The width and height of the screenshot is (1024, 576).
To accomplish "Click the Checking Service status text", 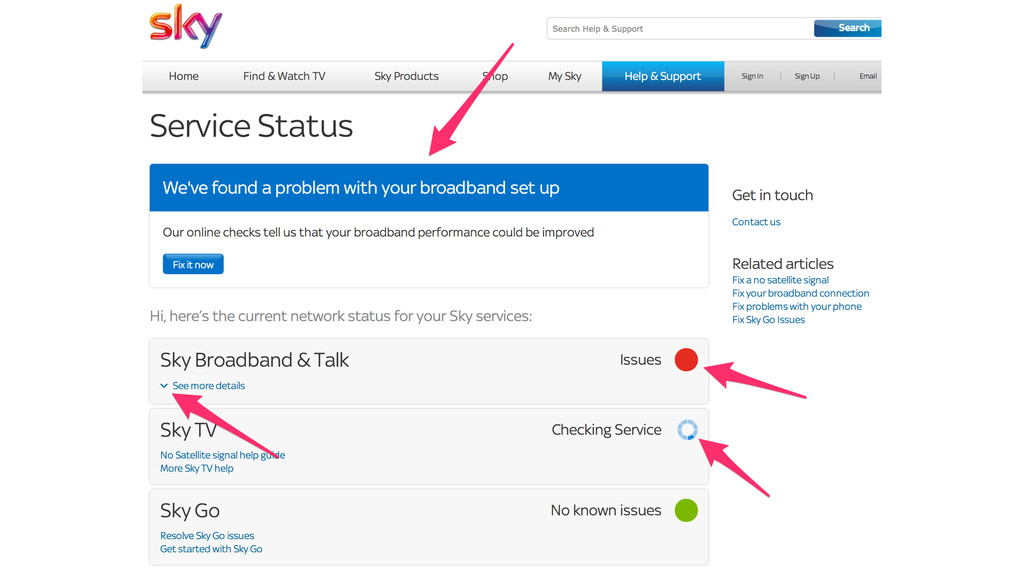I will click(x=607, y=430).
